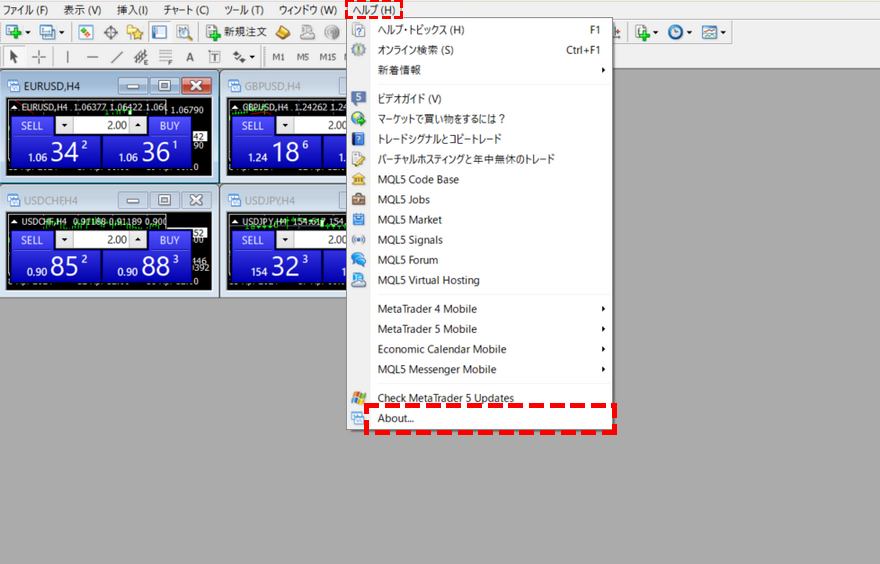
Task: Click SELL on the USDCHF chart
Action: coord(32,240)
